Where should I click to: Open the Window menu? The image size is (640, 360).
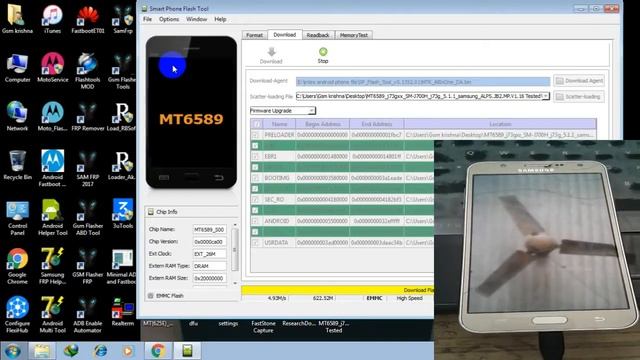point(196,19)
